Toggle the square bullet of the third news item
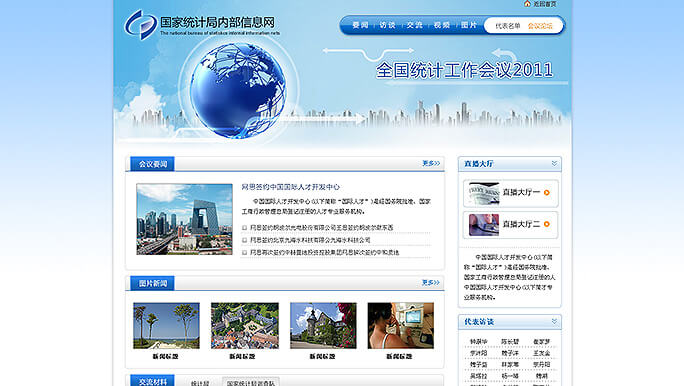Viewport: 684px width, 386px height. [x=244, y=253]
